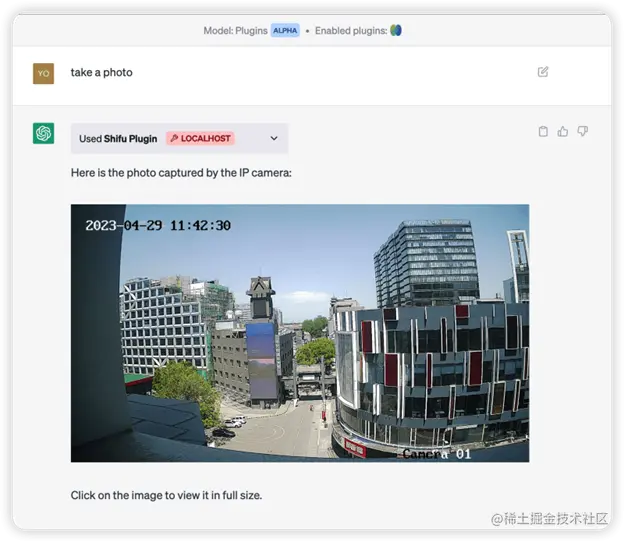Click the ChatGPT assistant avatar
624x542 pixels.
(x=43, y=133)
